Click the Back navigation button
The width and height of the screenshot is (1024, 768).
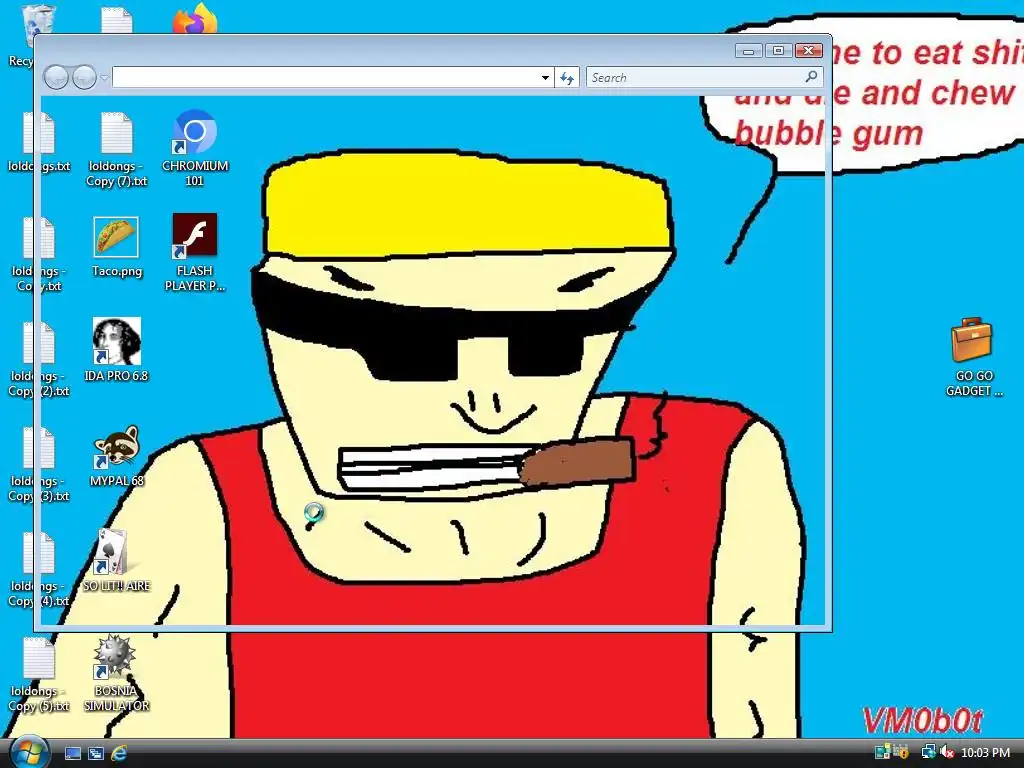pos(56,78)
